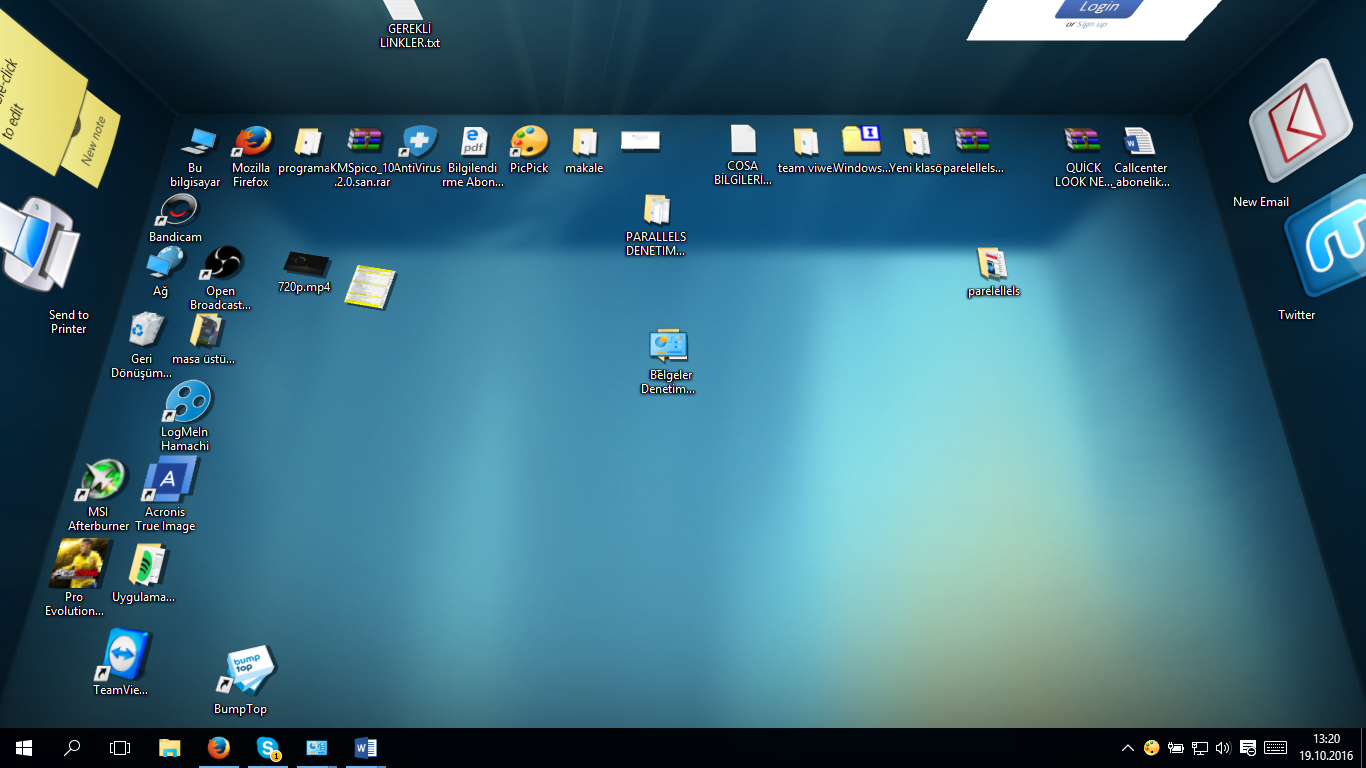Image resolution: width=1366 pixels, height=768 pixels.
Task: Expand hidden icons in the system tray
Action: click(1126, 747)
